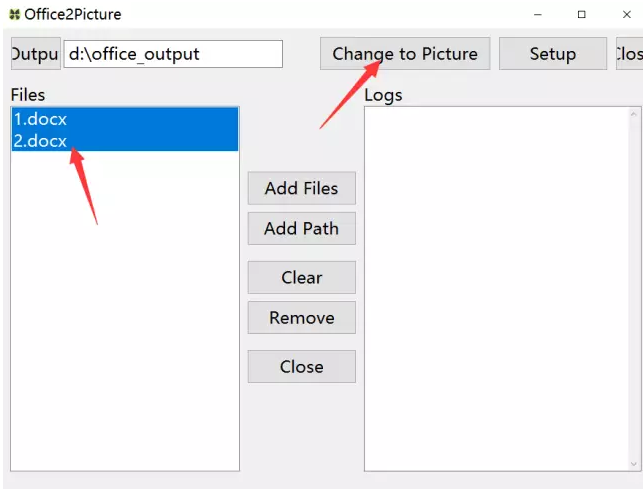Select 2.docx in the Files list
This screenshot has width=644, height=491.
tap(125, 141)
